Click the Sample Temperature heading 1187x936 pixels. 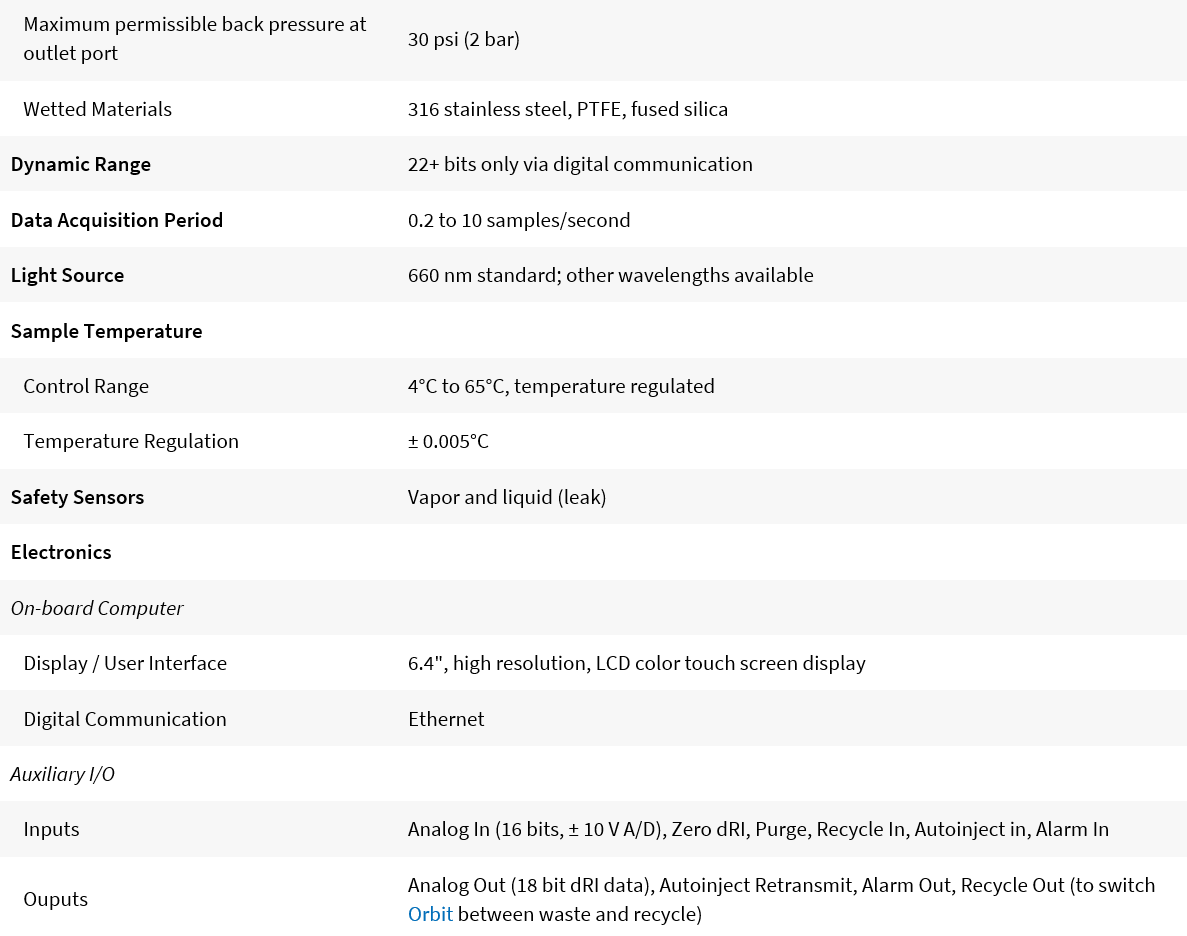tap(107, 331)
